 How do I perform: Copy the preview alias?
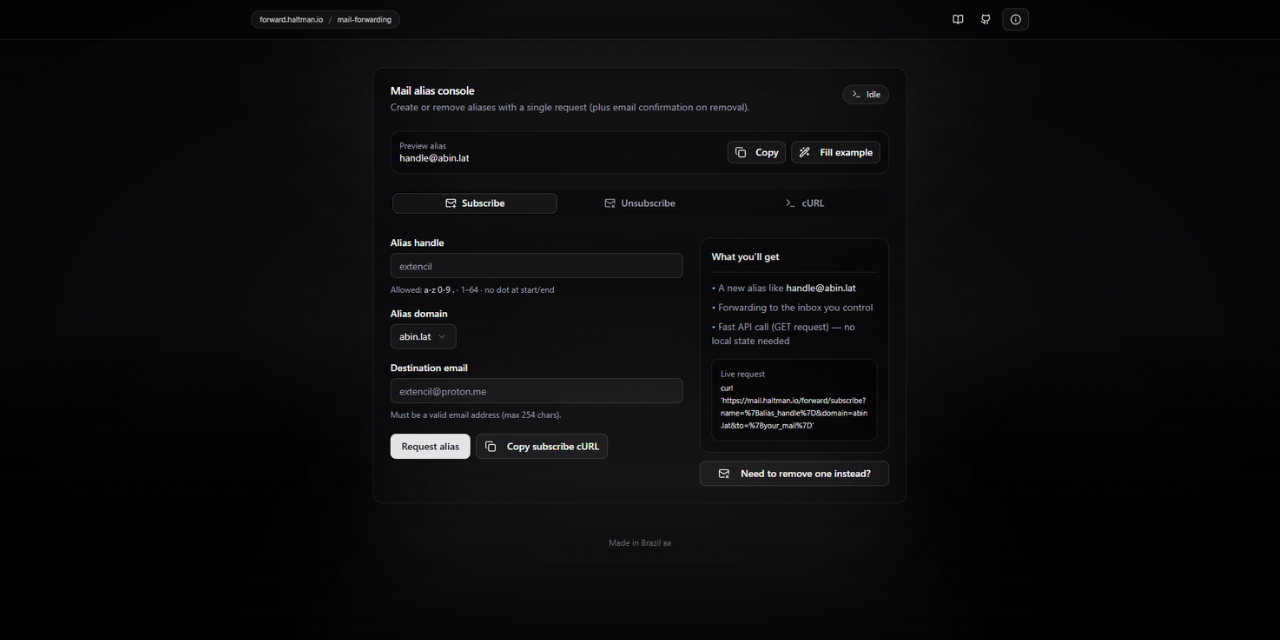[756, 152]
